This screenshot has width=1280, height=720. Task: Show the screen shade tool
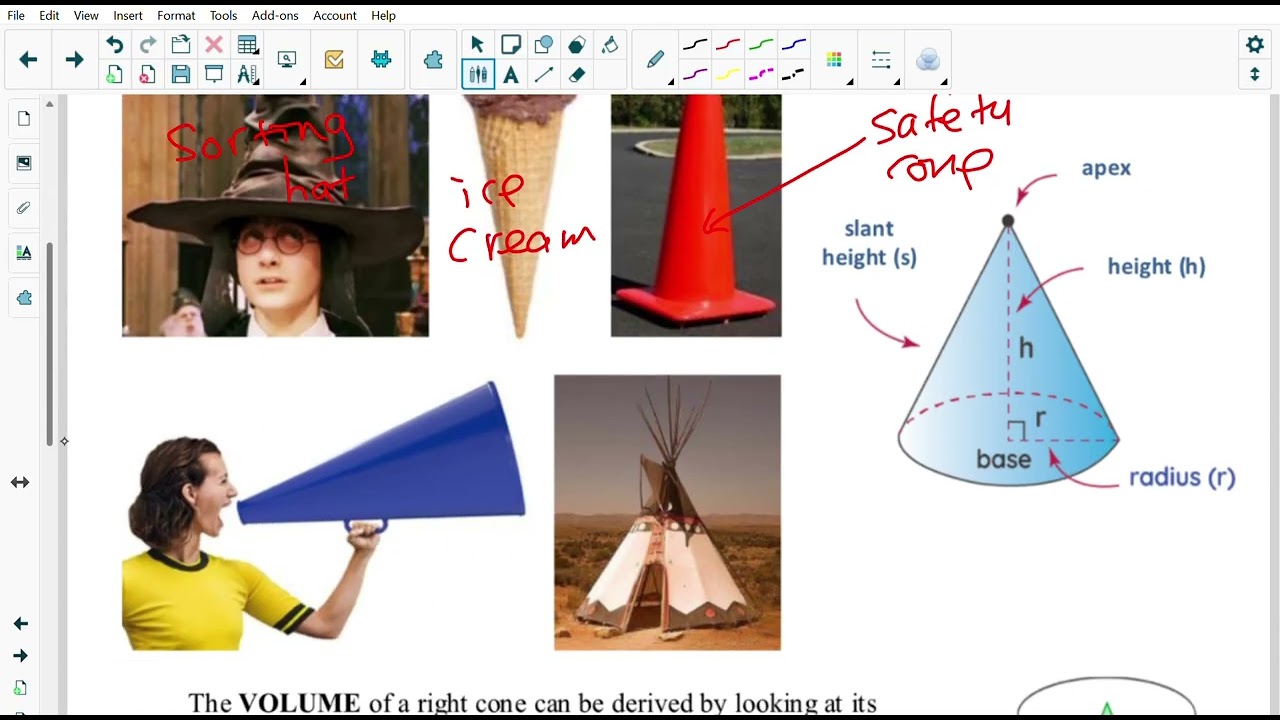point(214,74)
